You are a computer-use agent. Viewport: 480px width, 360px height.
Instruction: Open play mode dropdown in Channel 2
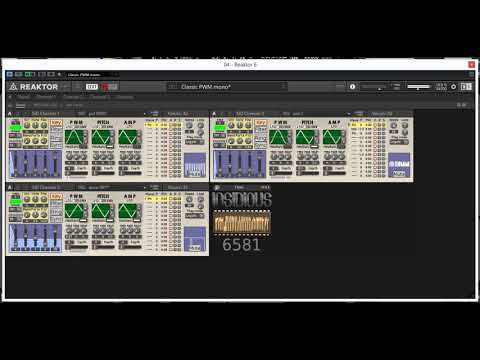pos(399,142)
